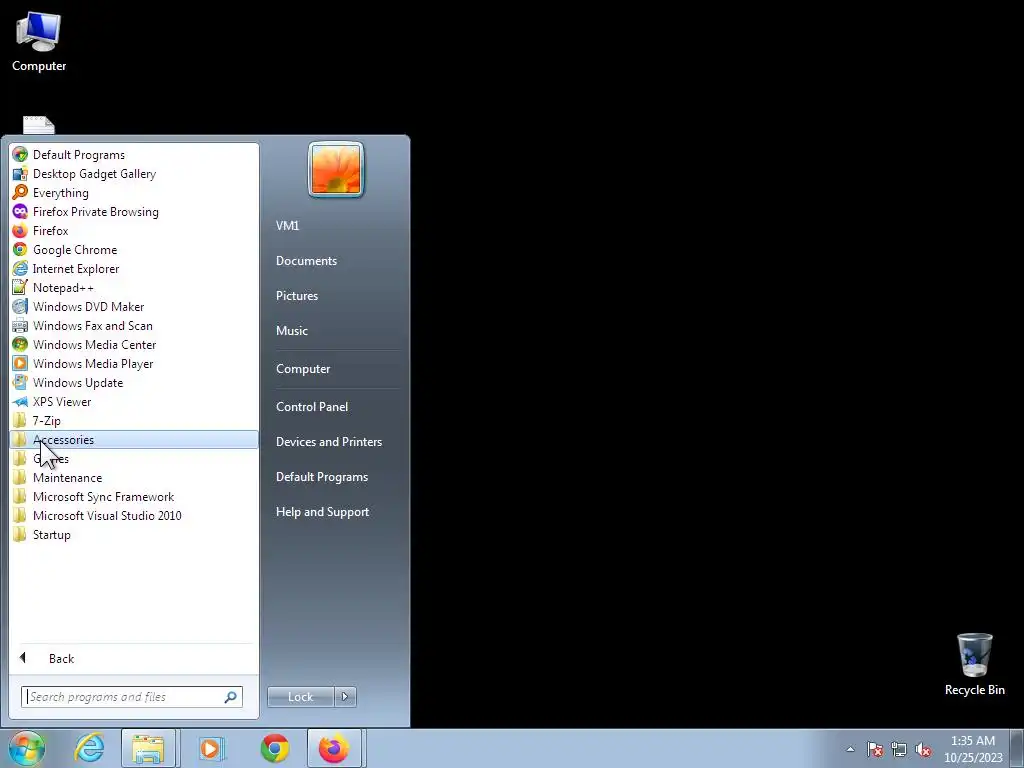The height and width of the screenshot is (768, 1024).
Task: Open Windows Media Center
Action: [x=134, y=344]
